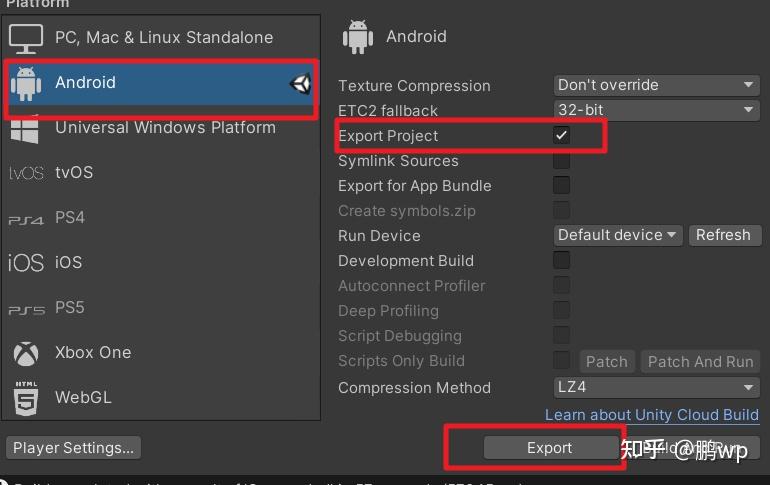Open the Texture Compression dropdown

tap(657, 85)
